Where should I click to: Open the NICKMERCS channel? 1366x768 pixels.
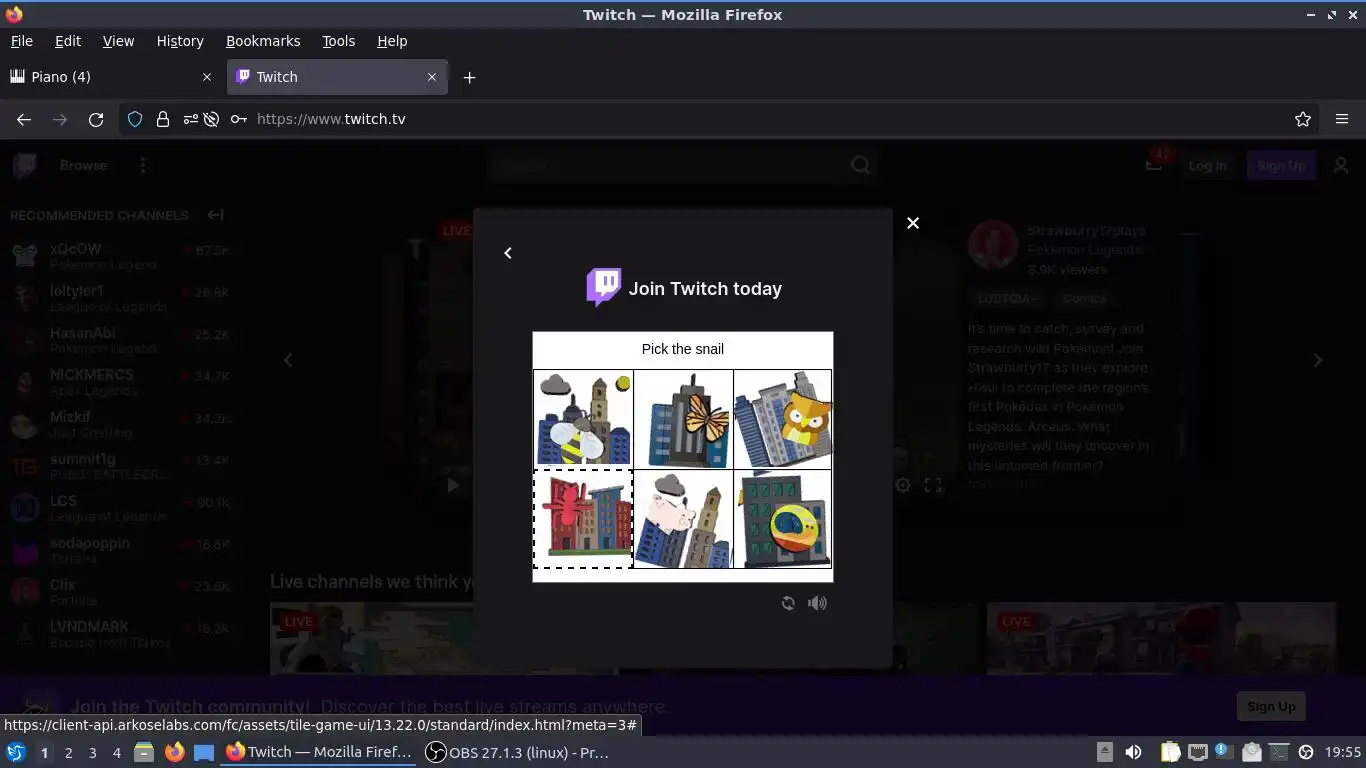(120, 382)
